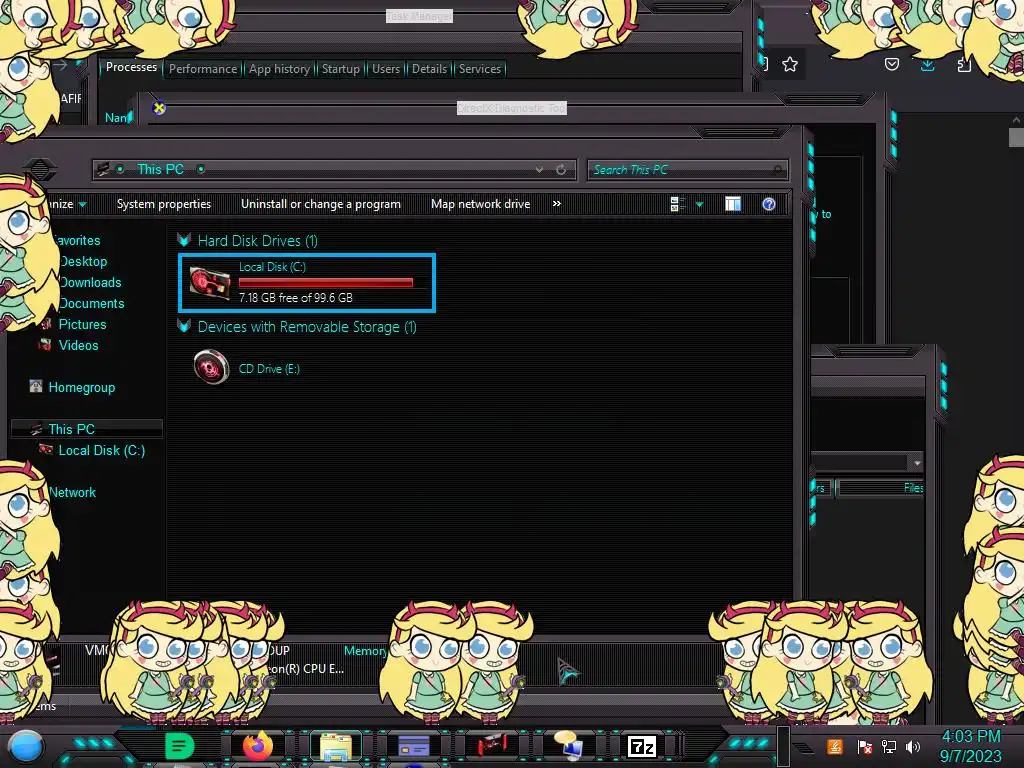Image resolution: width=1024 pixels, height=768 pixels.
Task: Select This PC in the navigation pane
Action: click(x=72, y=429)
